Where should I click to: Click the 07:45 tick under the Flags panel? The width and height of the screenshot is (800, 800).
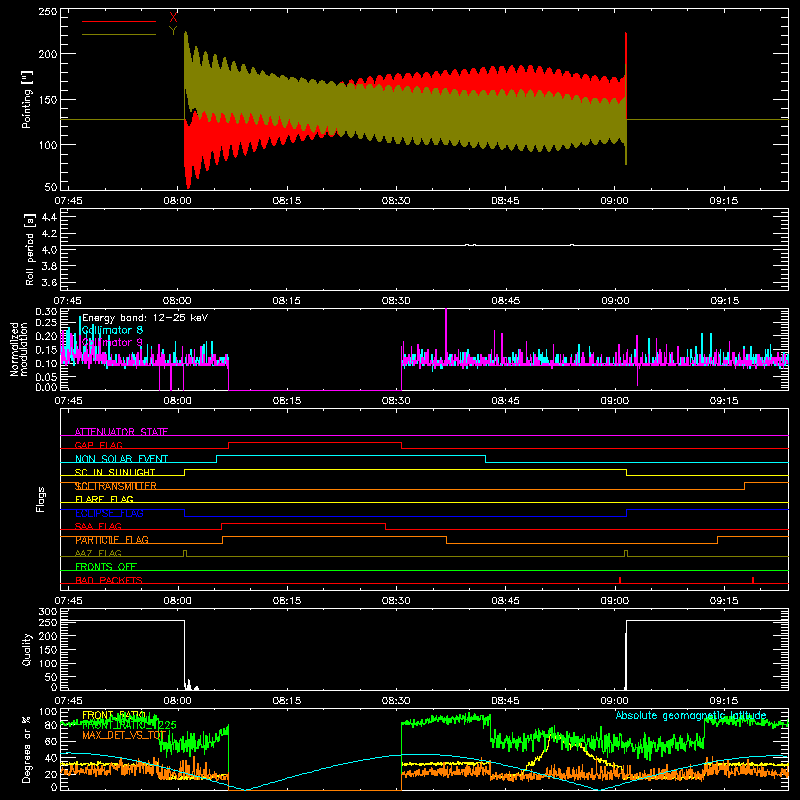tap(68, 601)
